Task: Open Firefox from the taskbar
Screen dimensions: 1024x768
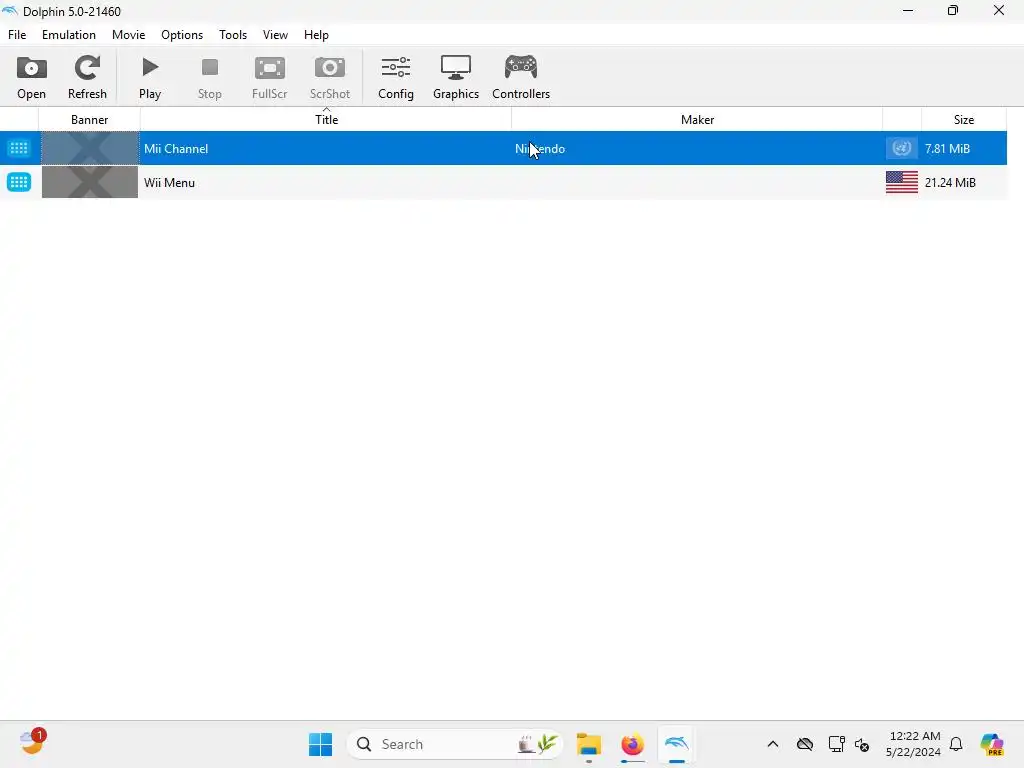Action: [632, 744]
